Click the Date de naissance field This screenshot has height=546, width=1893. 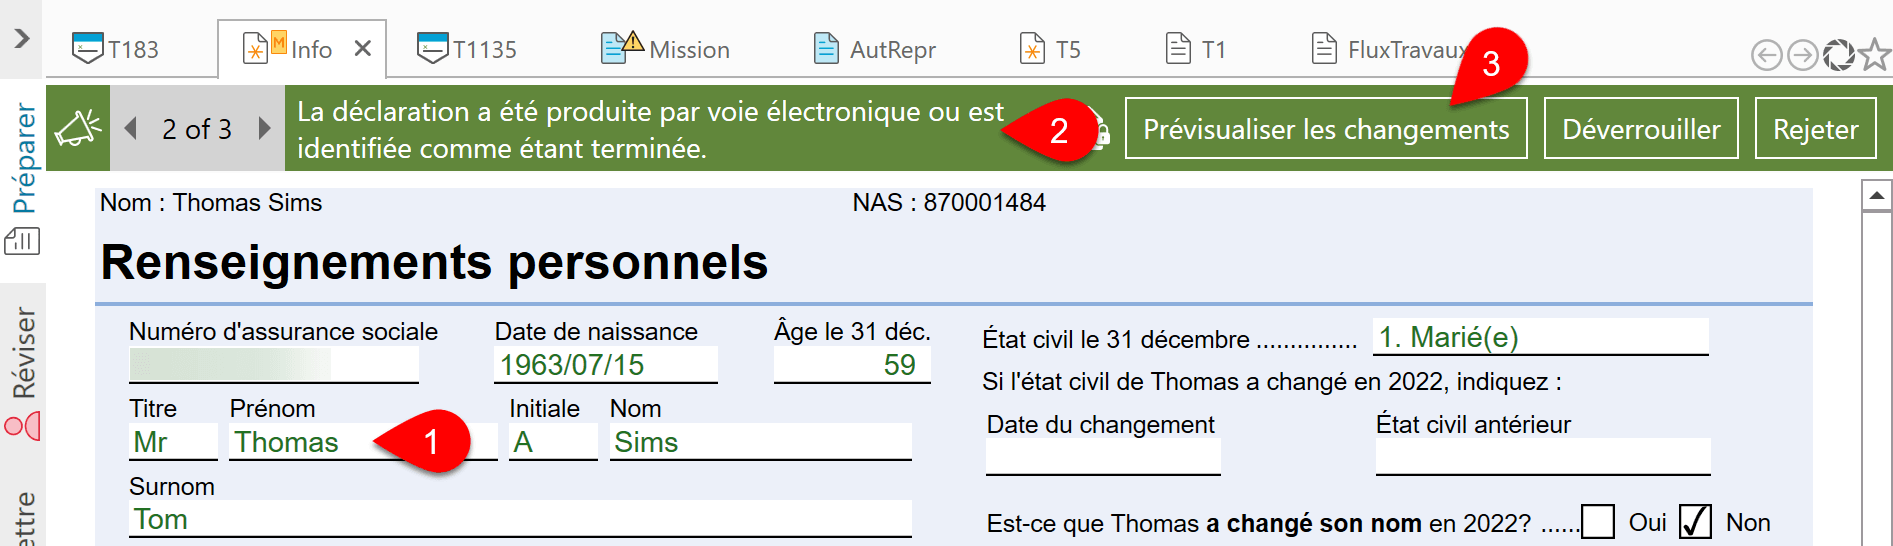(606, 364)
